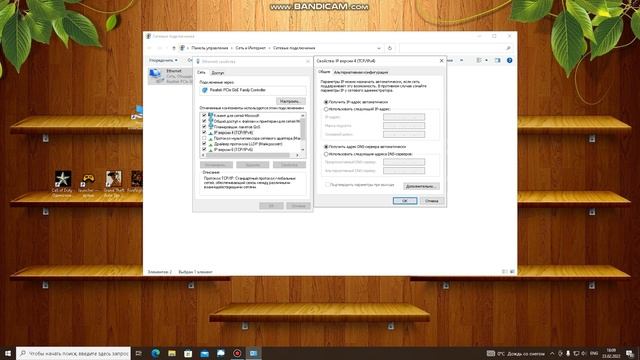The width and height of the screenshot is (640, 360).
Task: Open File Explorer from taskbar
Action: (x=172, y=353)
